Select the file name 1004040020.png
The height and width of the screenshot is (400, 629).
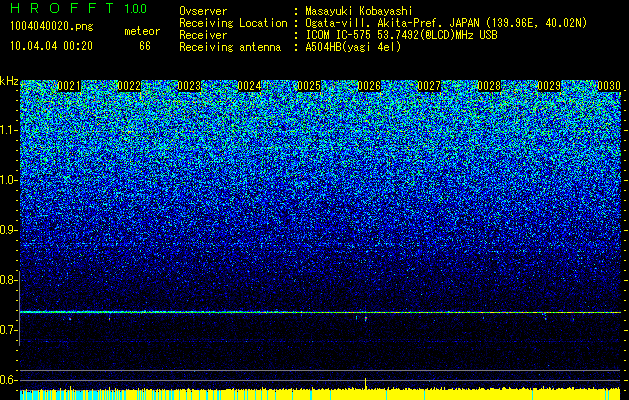[x=52, y=27]
